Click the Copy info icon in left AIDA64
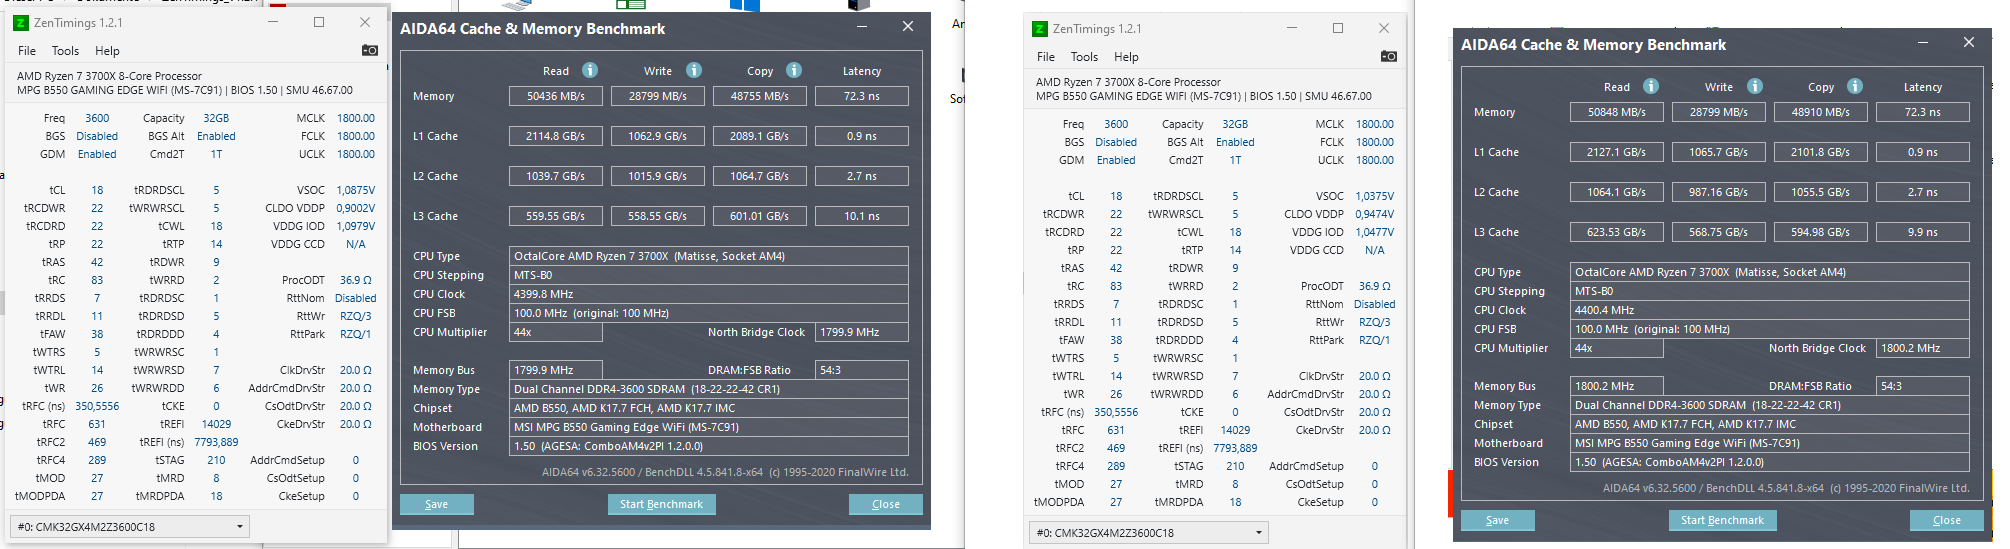 794,70
